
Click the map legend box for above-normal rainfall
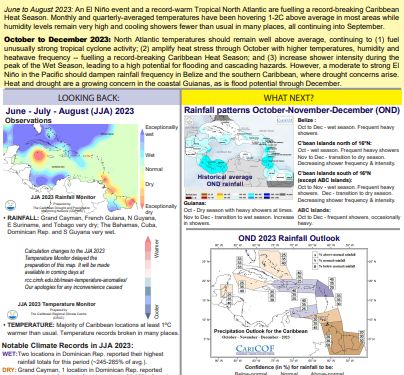coord(316,254)
